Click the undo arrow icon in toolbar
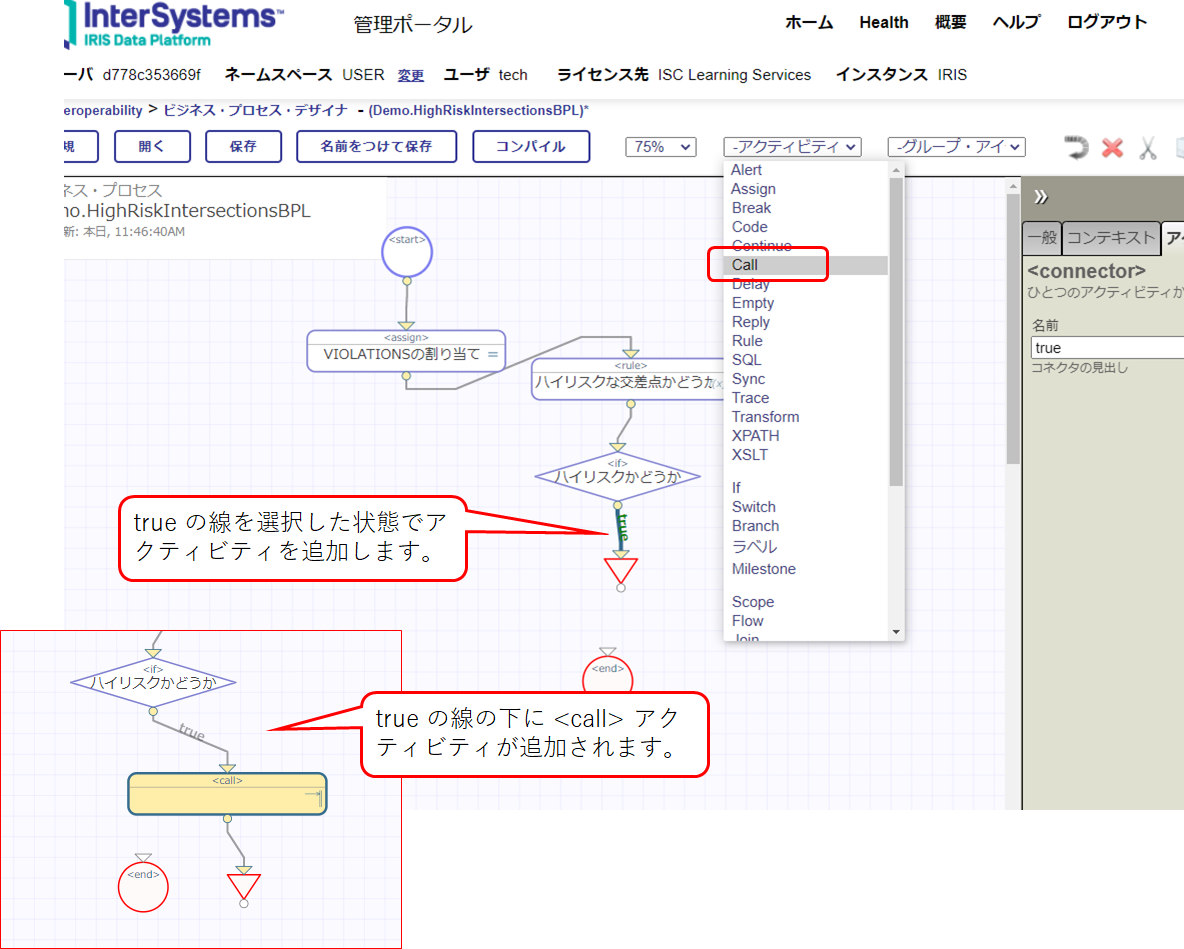 pyautogui.click(x=1076, y=148)
